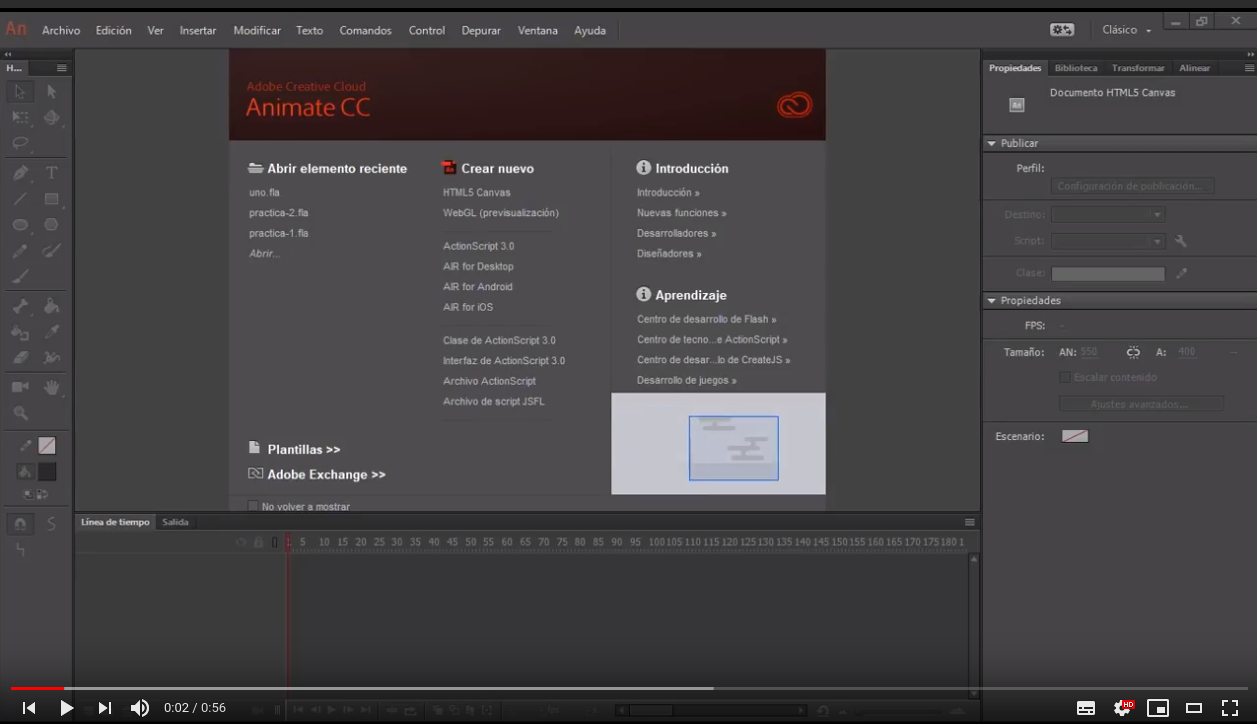Collapse the Propiedades section triangle
The width and height of the screenshot is (1257, 724).
pos(992,301)
